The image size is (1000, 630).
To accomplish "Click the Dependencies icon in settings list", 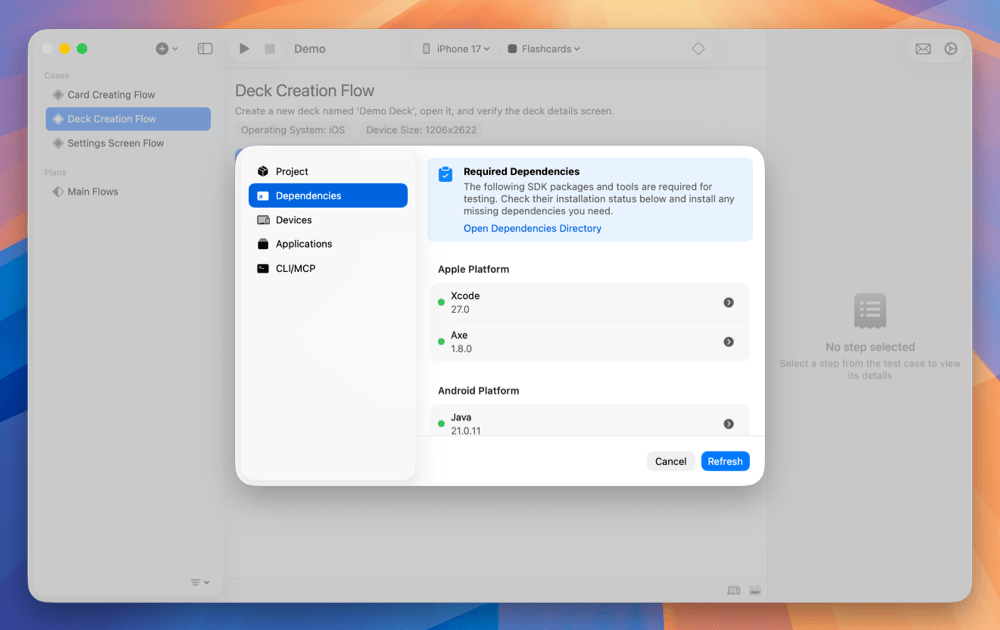I will pos(263,196).
